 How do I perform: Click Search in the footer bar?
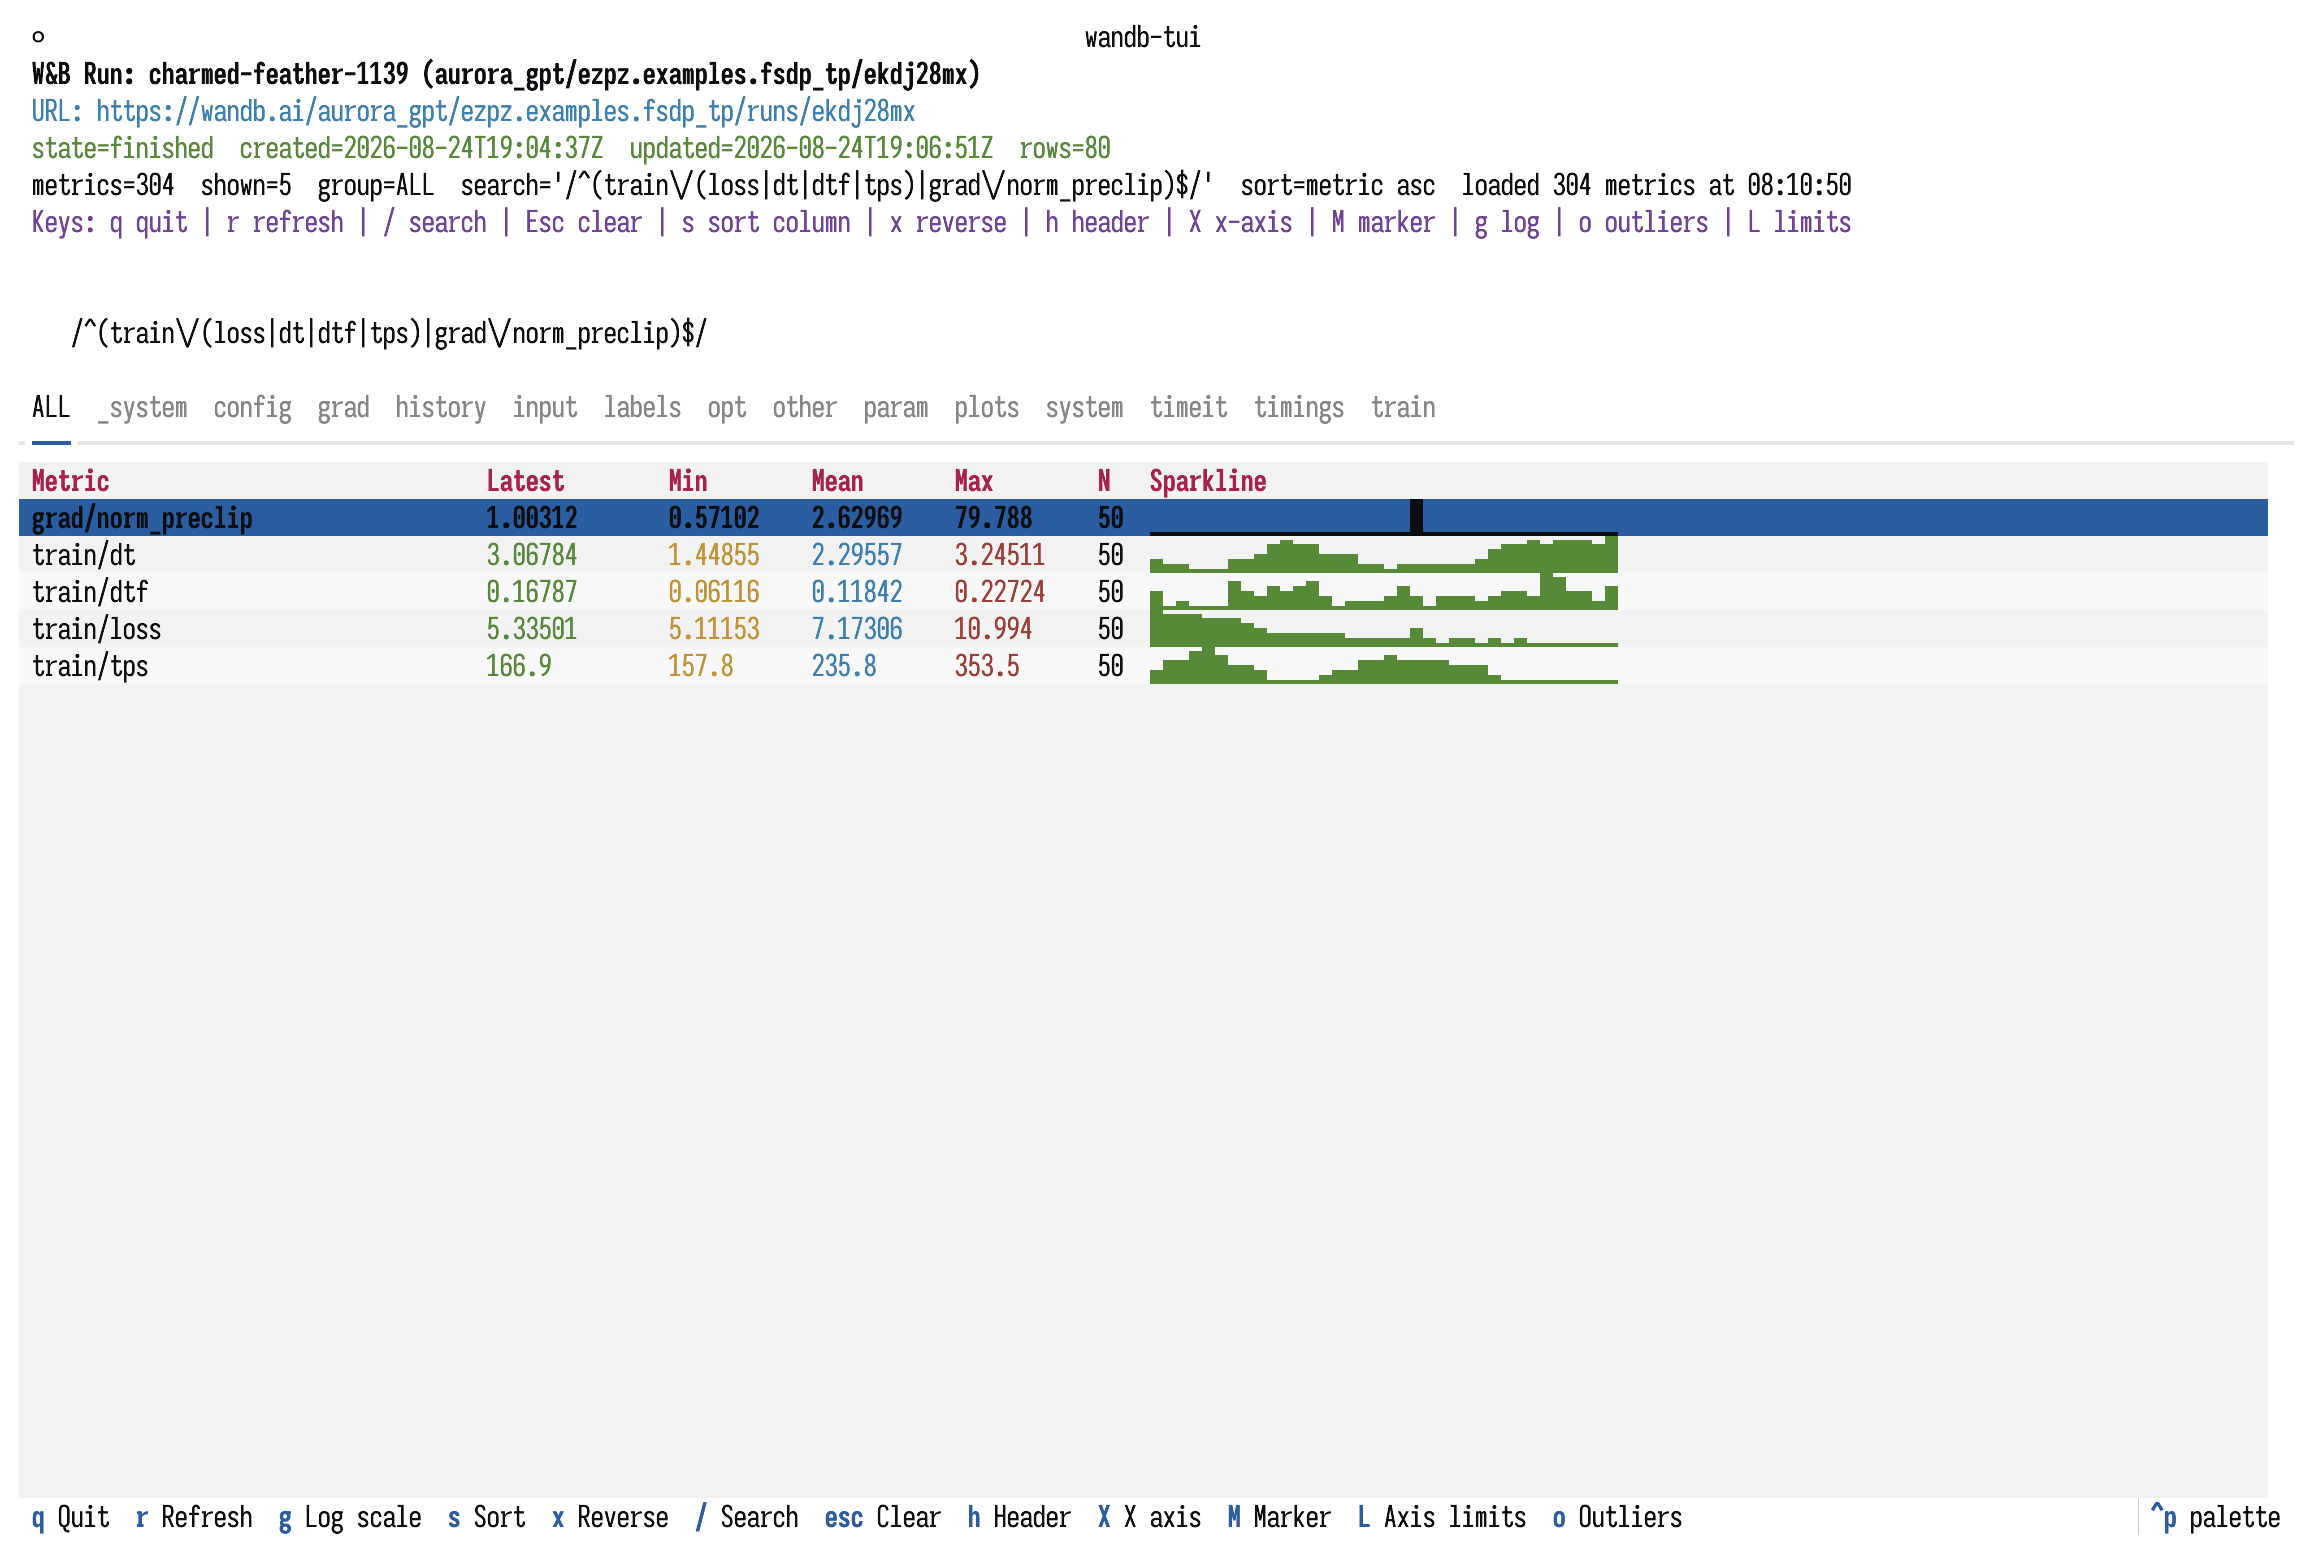point(746,1517)
